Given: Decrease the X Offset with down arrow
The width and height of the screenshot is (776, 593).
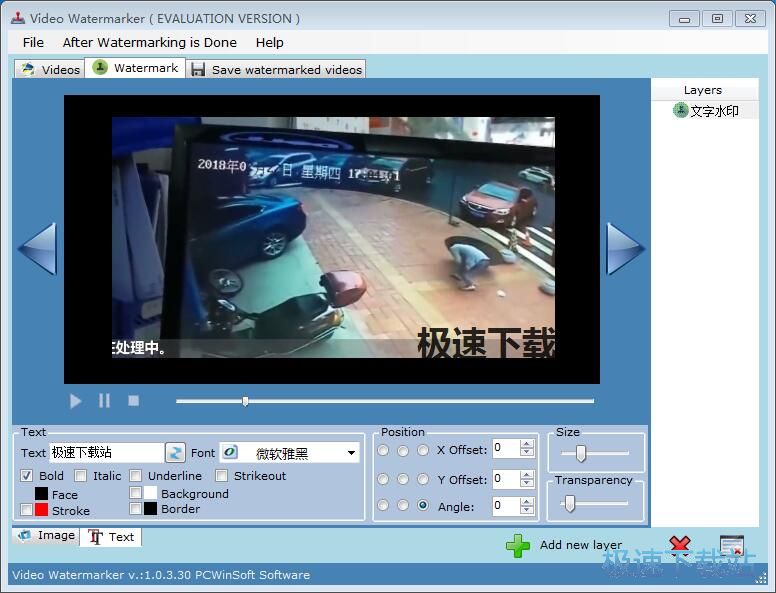Looking at the screenshot, I should (527, 452).
